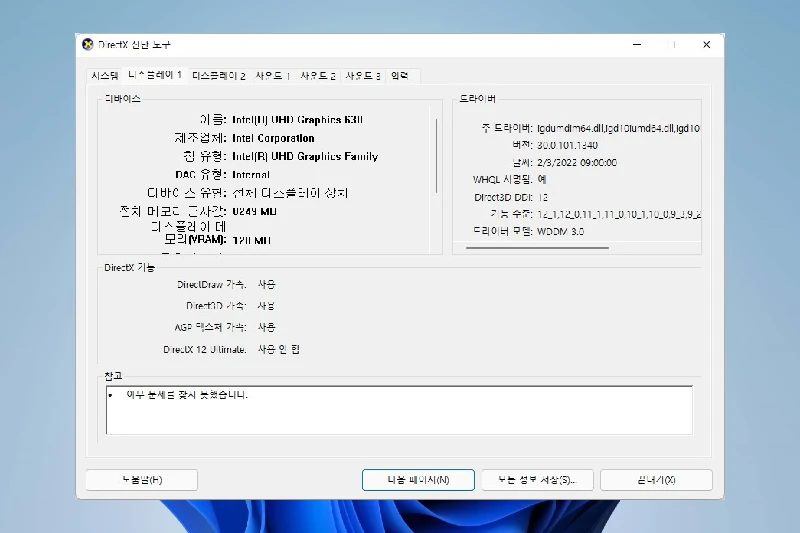Click the main driver igdumdim64.dll value

[x=618, y=129]
